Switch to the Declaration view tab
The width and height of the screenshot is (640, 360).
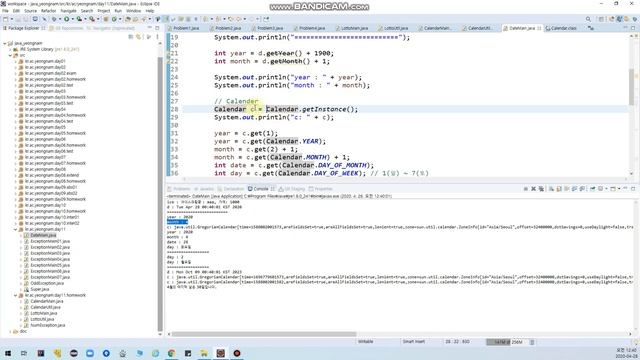click(231, 189)
